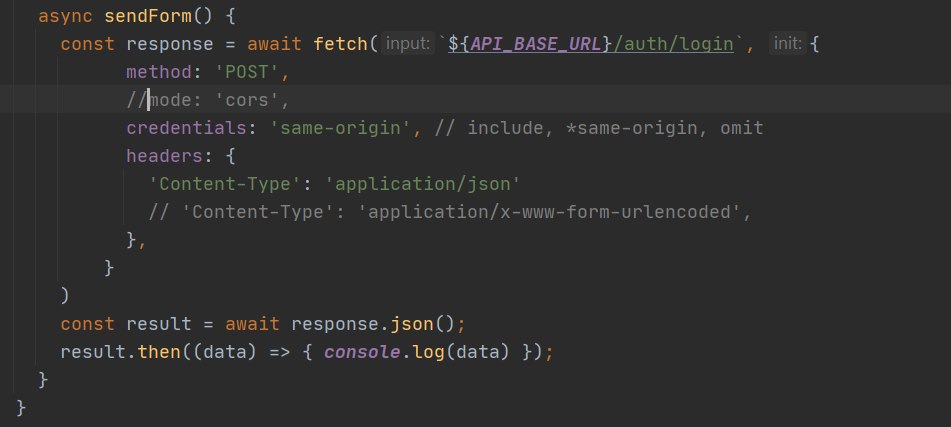Click the 'same-origin' string value
This screenshot has height=427, width=951.
click(x=340, y=128)
